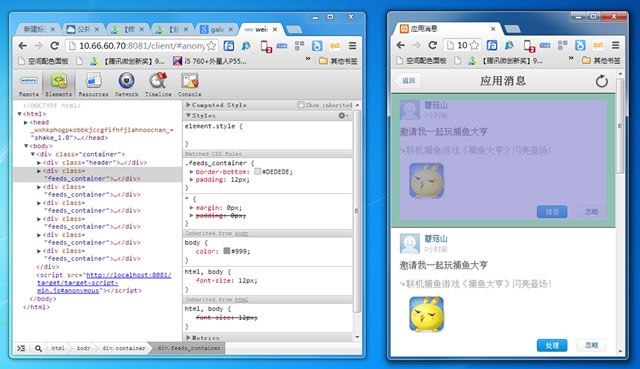Toggle the Show inherited checkbox
Image resolution: width=640 pixels, height=369 pixels.
click(x=301, y=105)
